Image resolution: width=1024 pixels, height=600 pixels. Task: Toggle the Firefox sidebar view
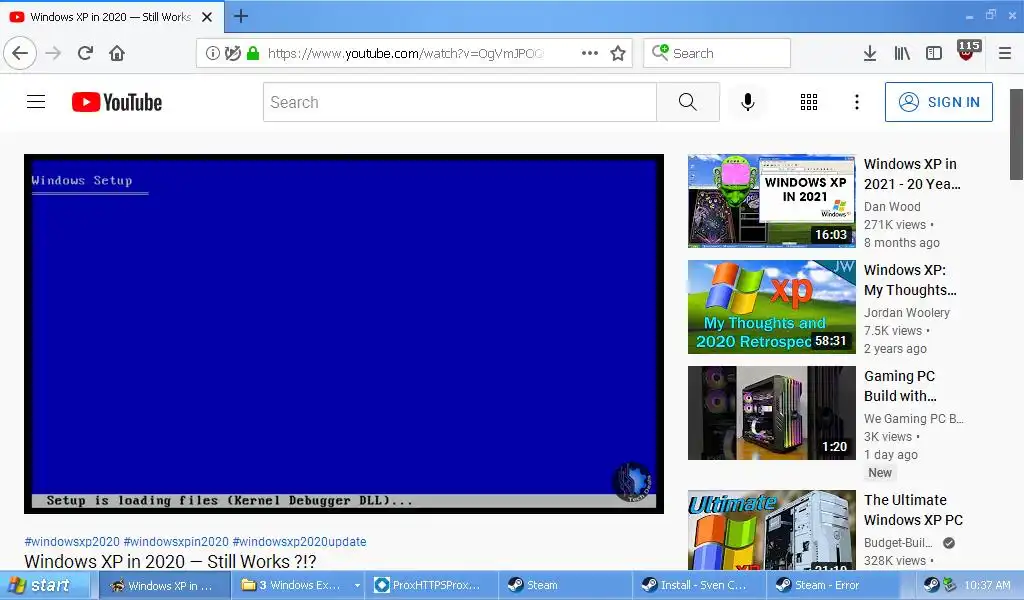click(934, 53)
